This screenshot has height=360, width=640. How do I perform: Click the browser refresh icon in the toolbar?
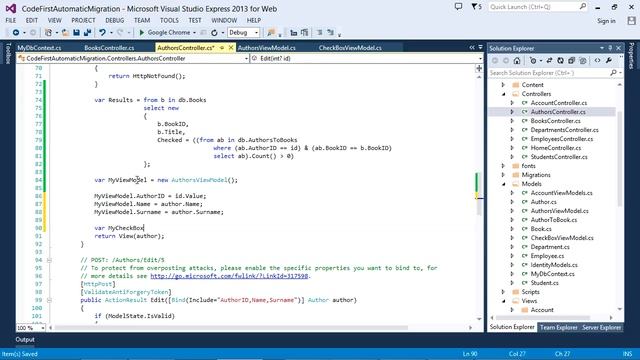(214, 32)
